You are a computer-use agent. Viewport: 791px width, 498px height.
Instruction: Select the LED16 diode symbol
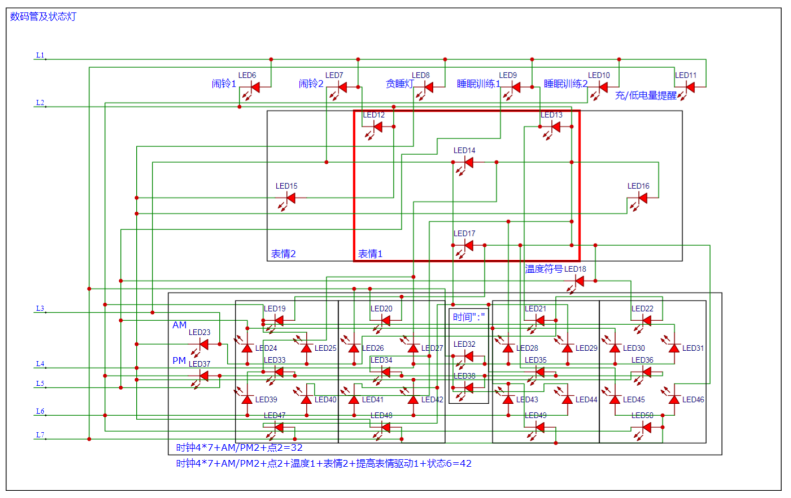(639, 200)
